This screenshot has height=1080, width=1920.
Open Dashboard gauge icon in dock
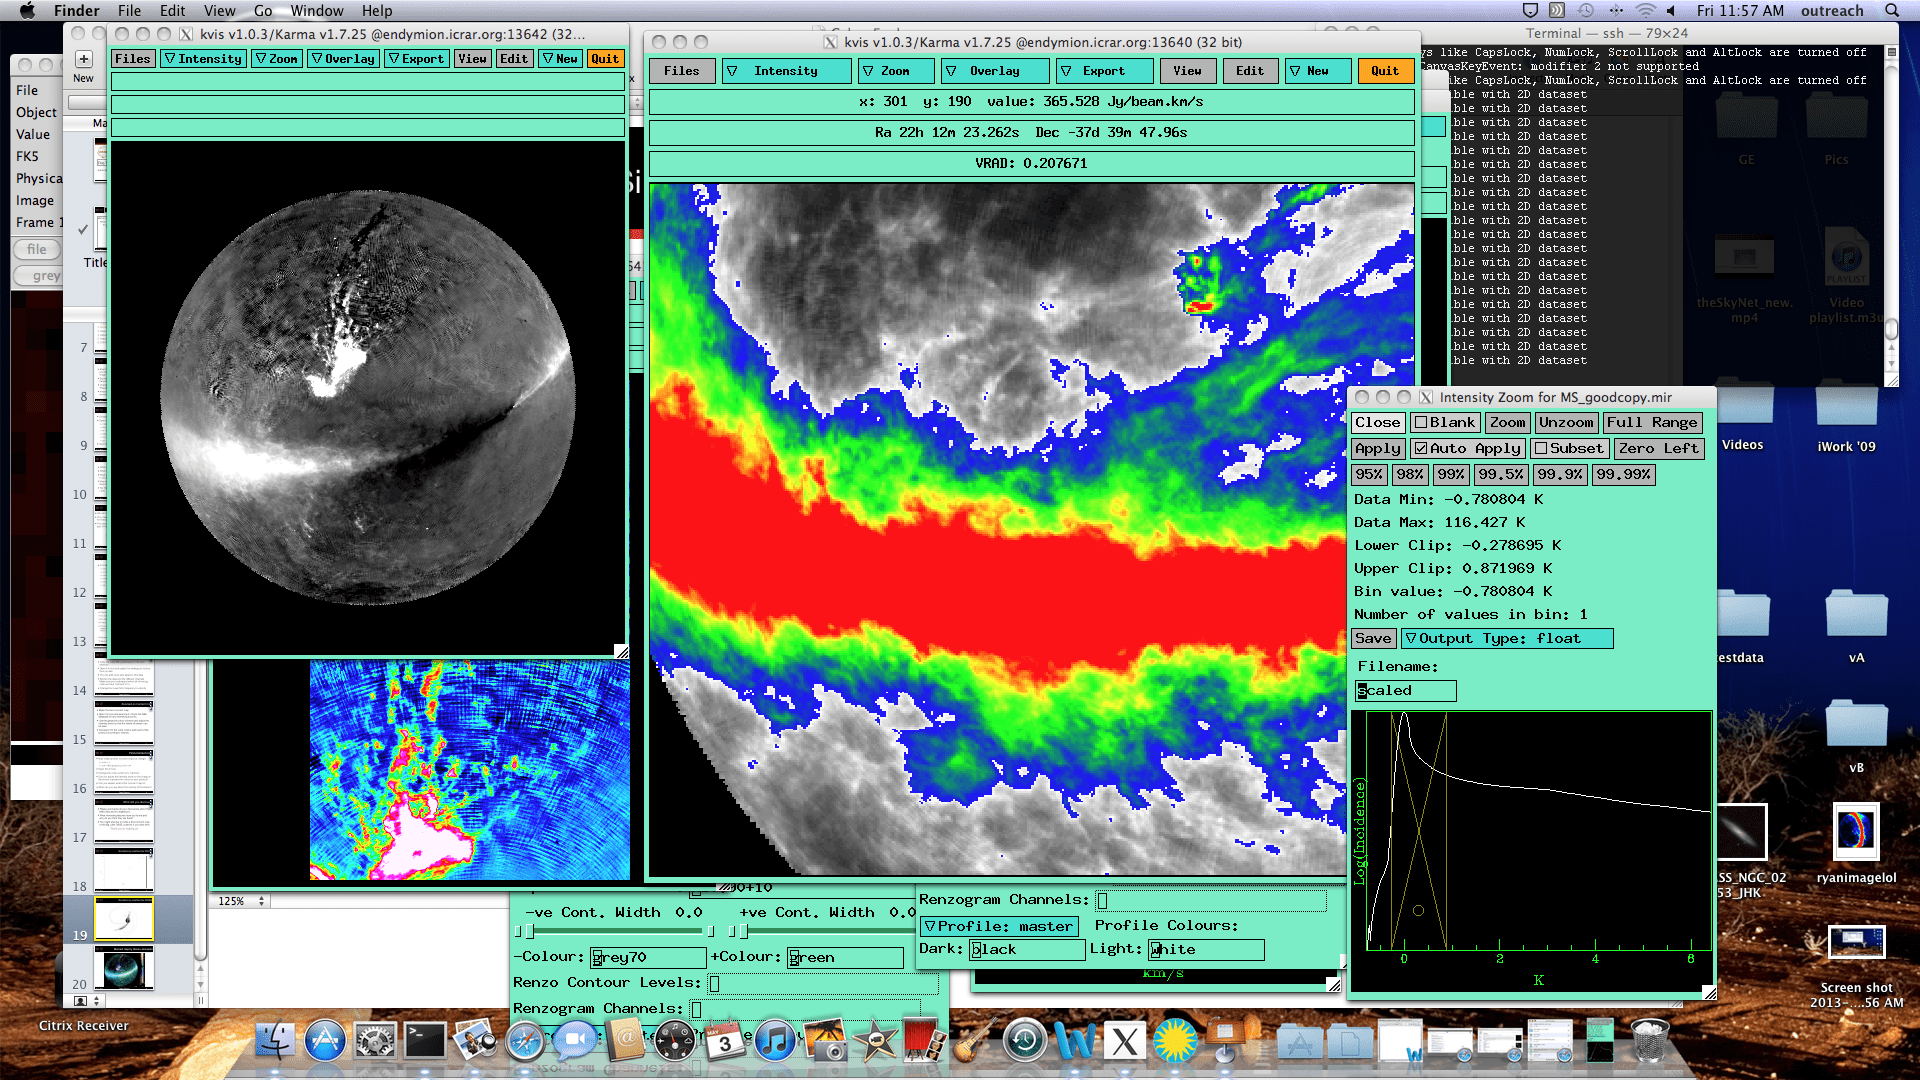(675, 1041)
